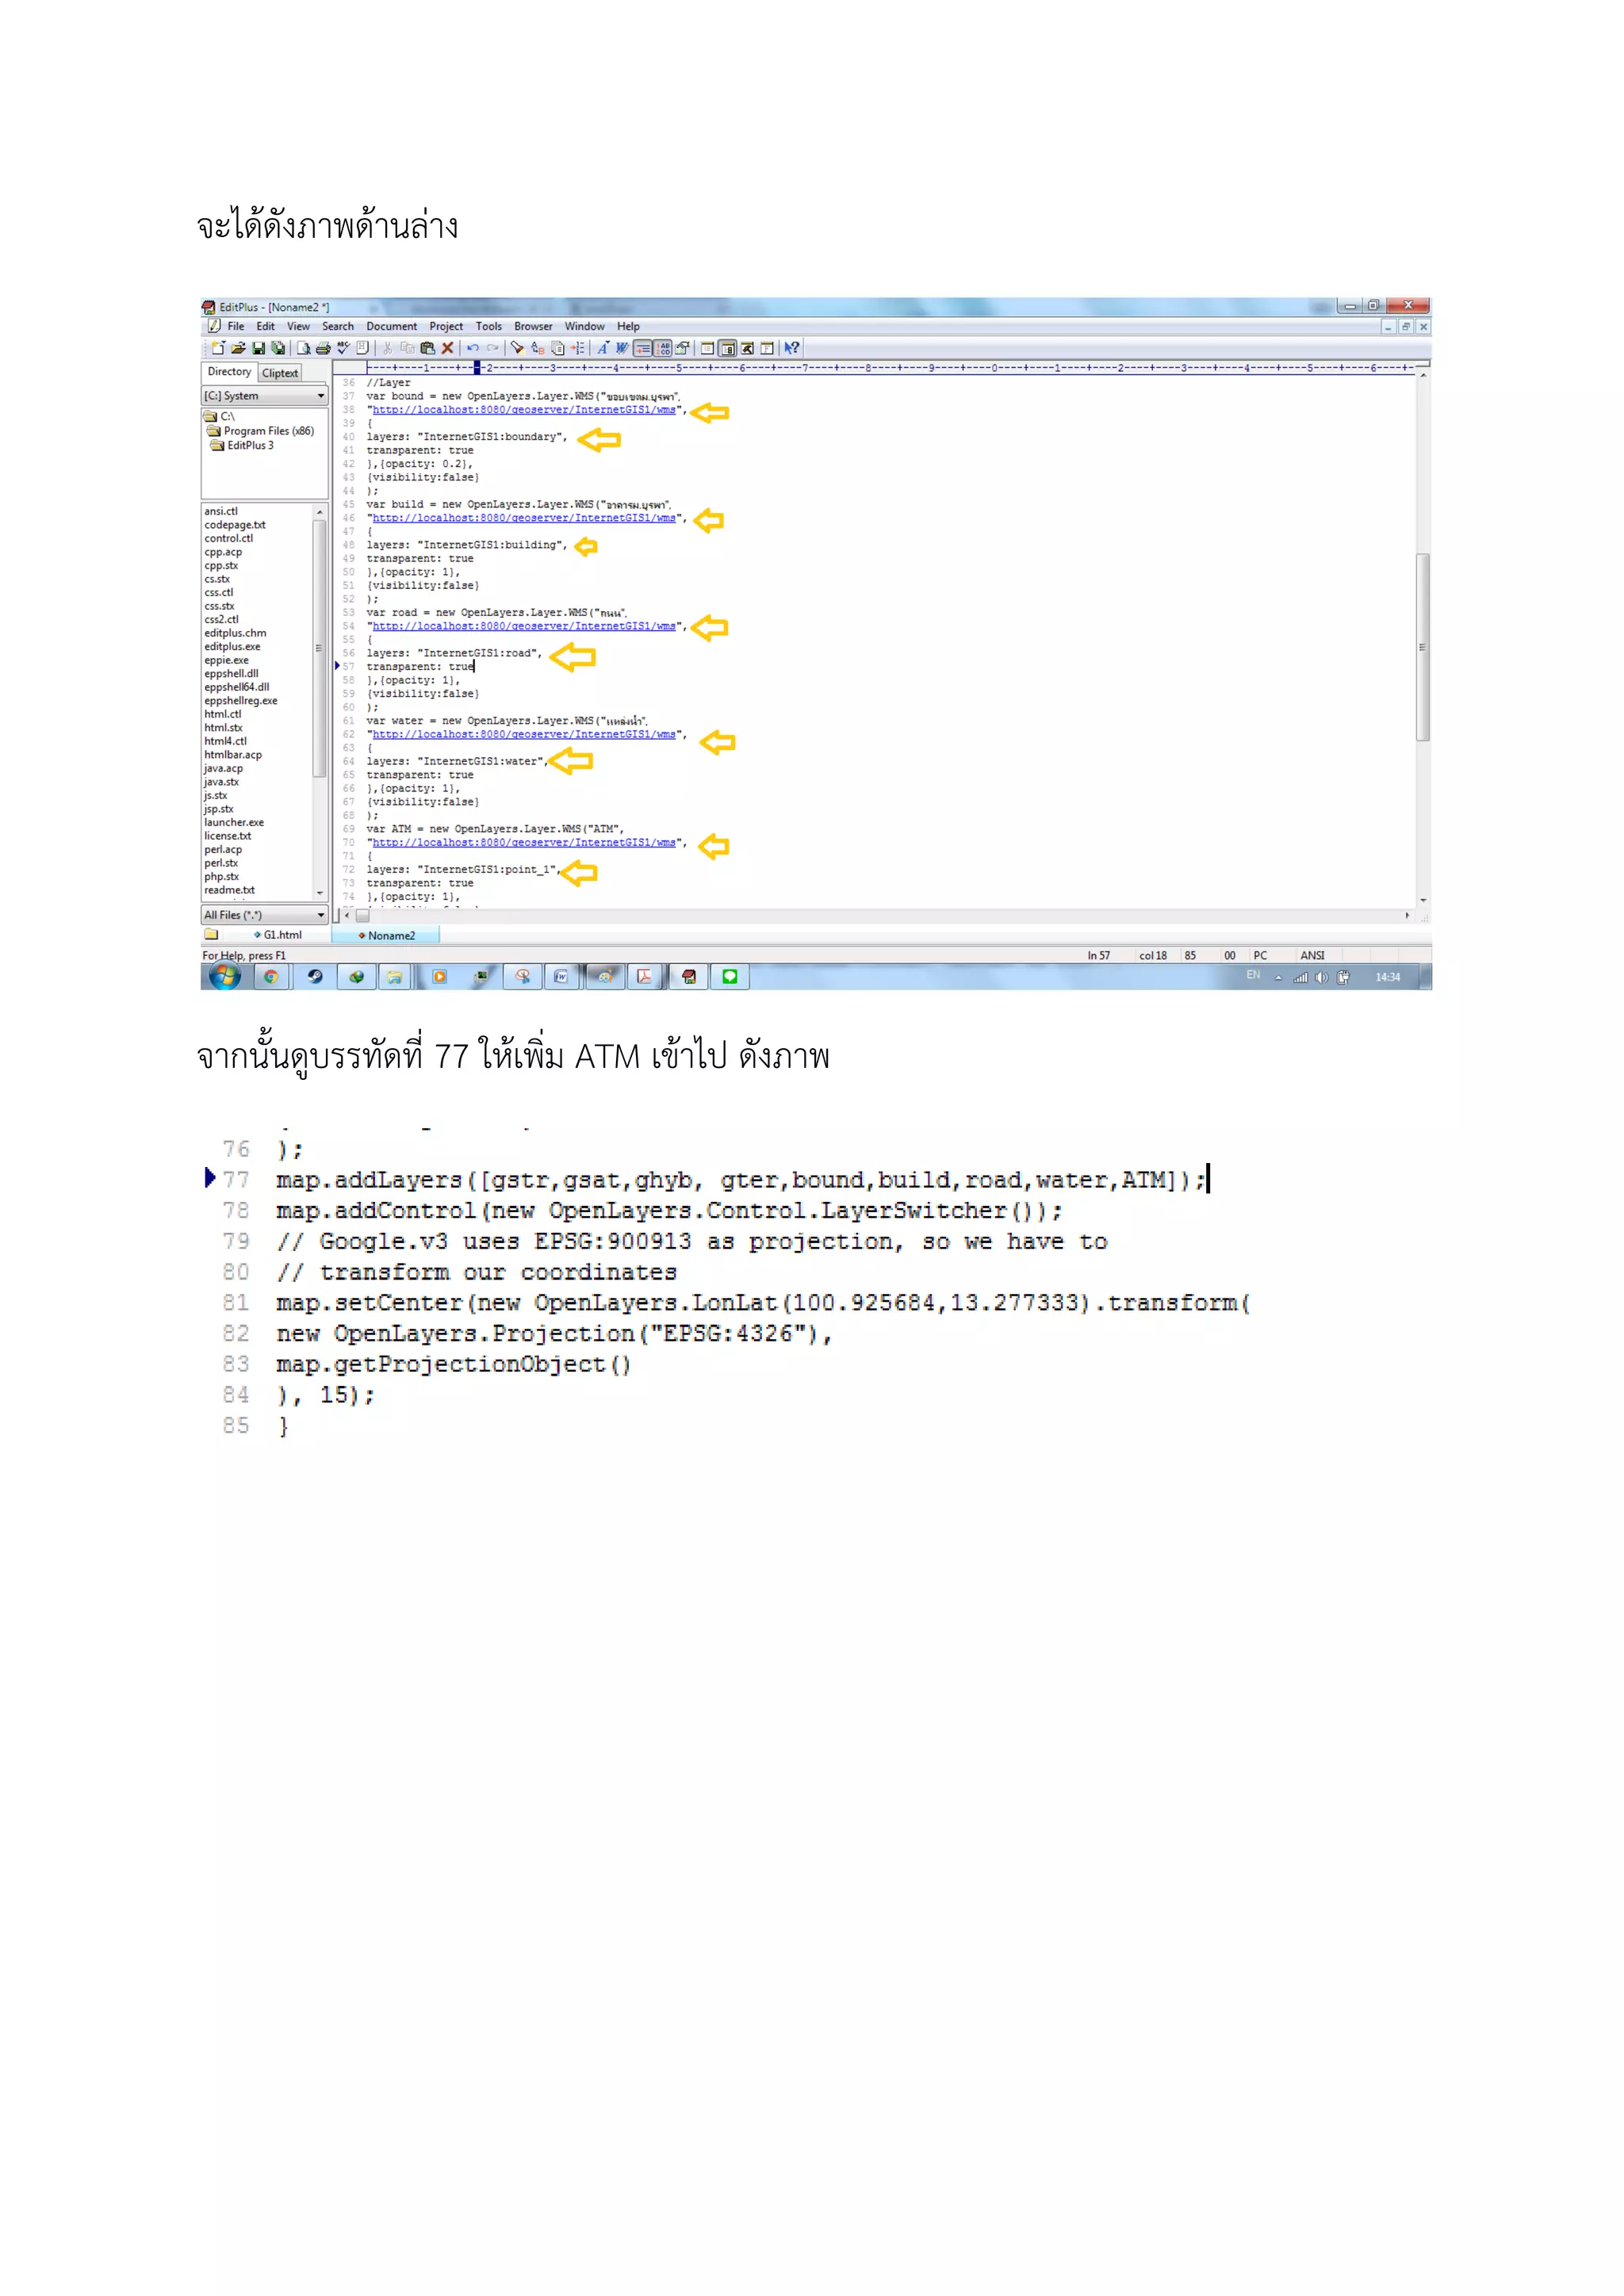This screenshot has height=2296, width=1624.
Task: Click the New document toolbar icon
Action: click(x=218, y=348)
